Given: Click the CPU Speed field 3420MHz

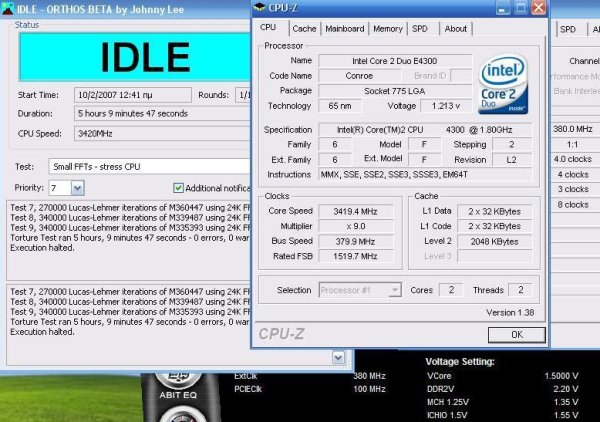Looking at the screenshot, I should (162, 134).
